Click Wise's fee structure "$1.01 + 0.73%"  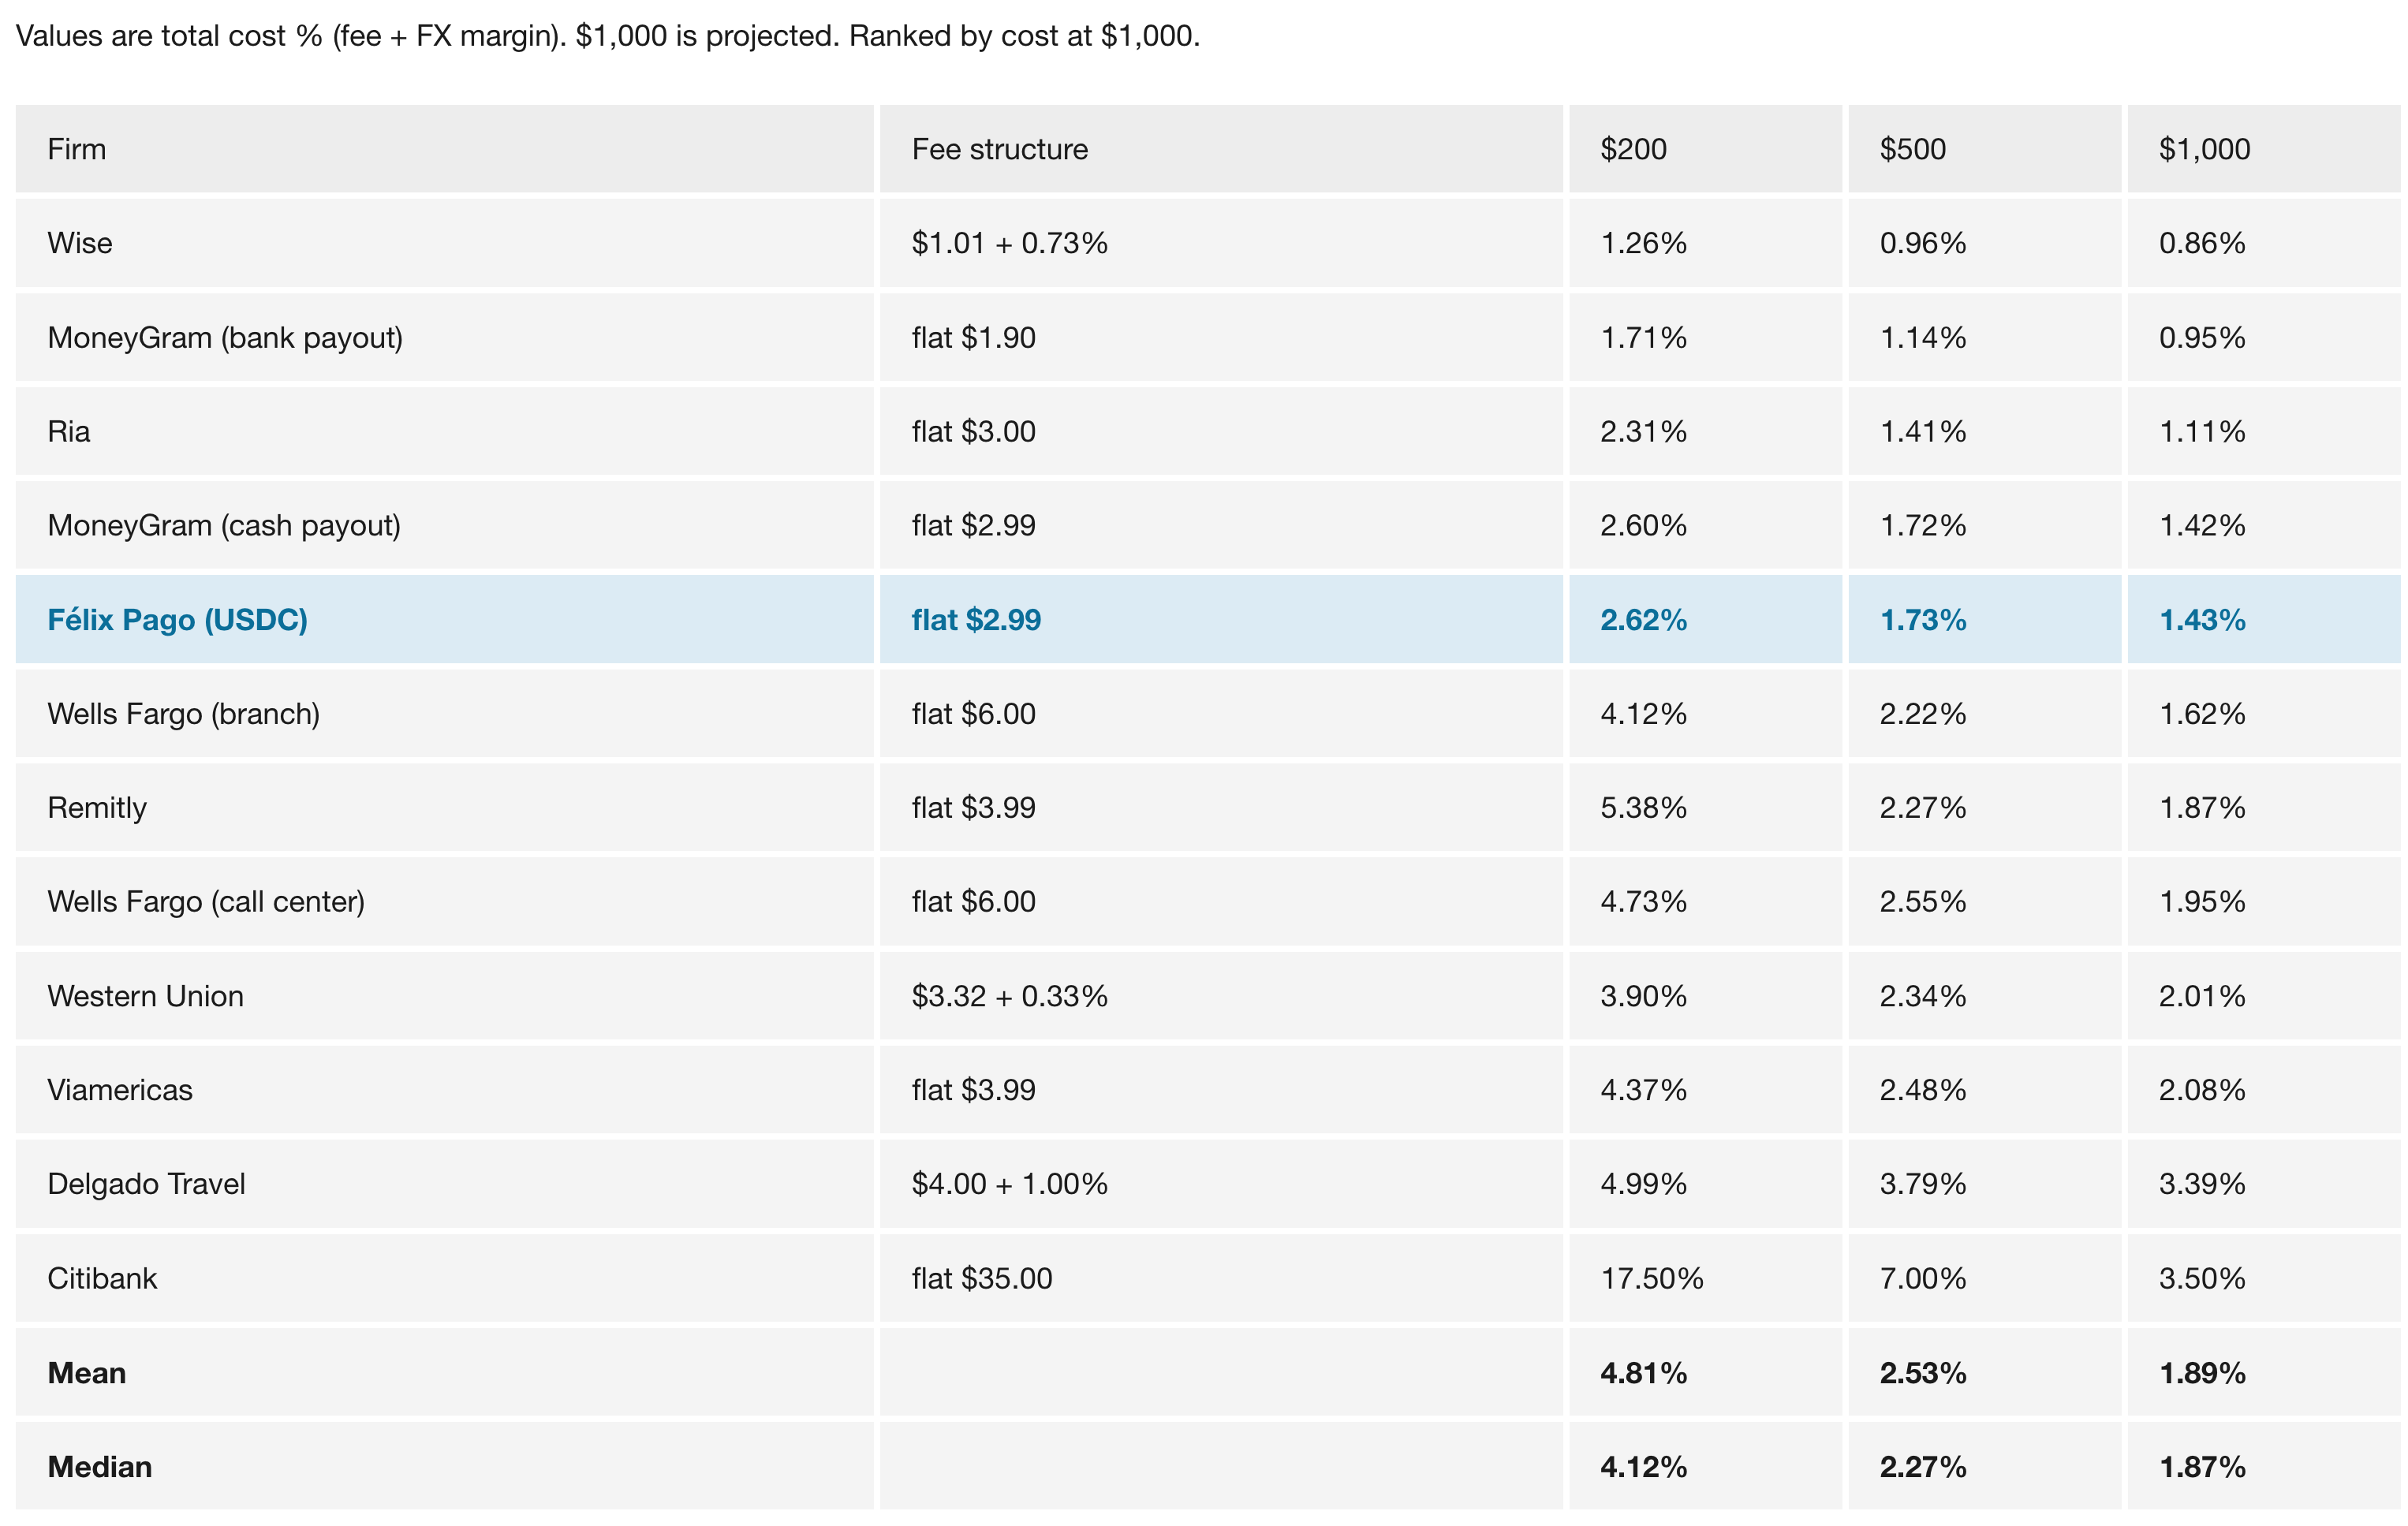[1221, 243]
